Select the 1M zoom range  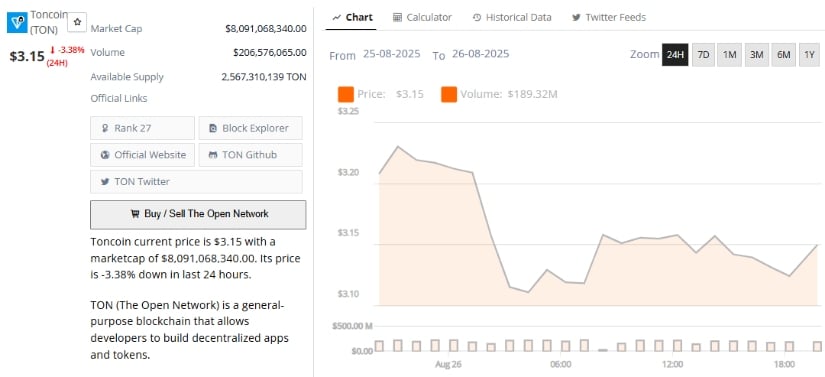[729, 55]
